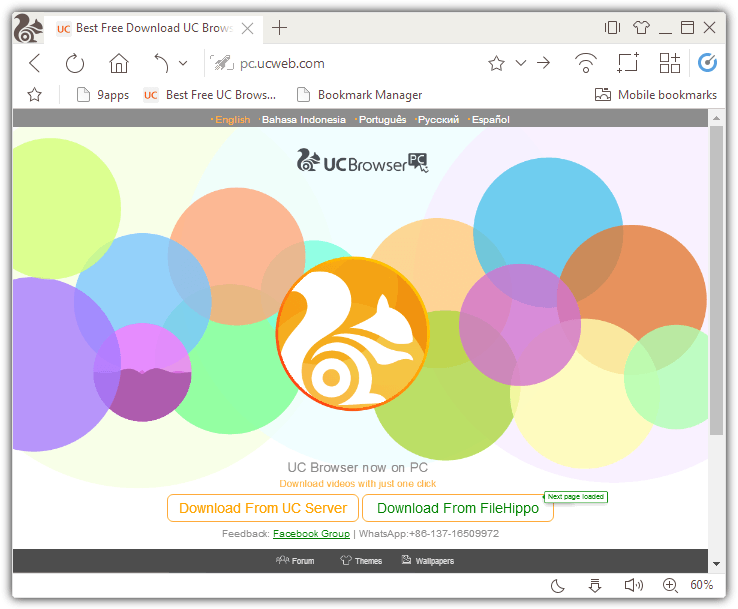Open the themes shirt icon in title bar

[x=641, y=28]
